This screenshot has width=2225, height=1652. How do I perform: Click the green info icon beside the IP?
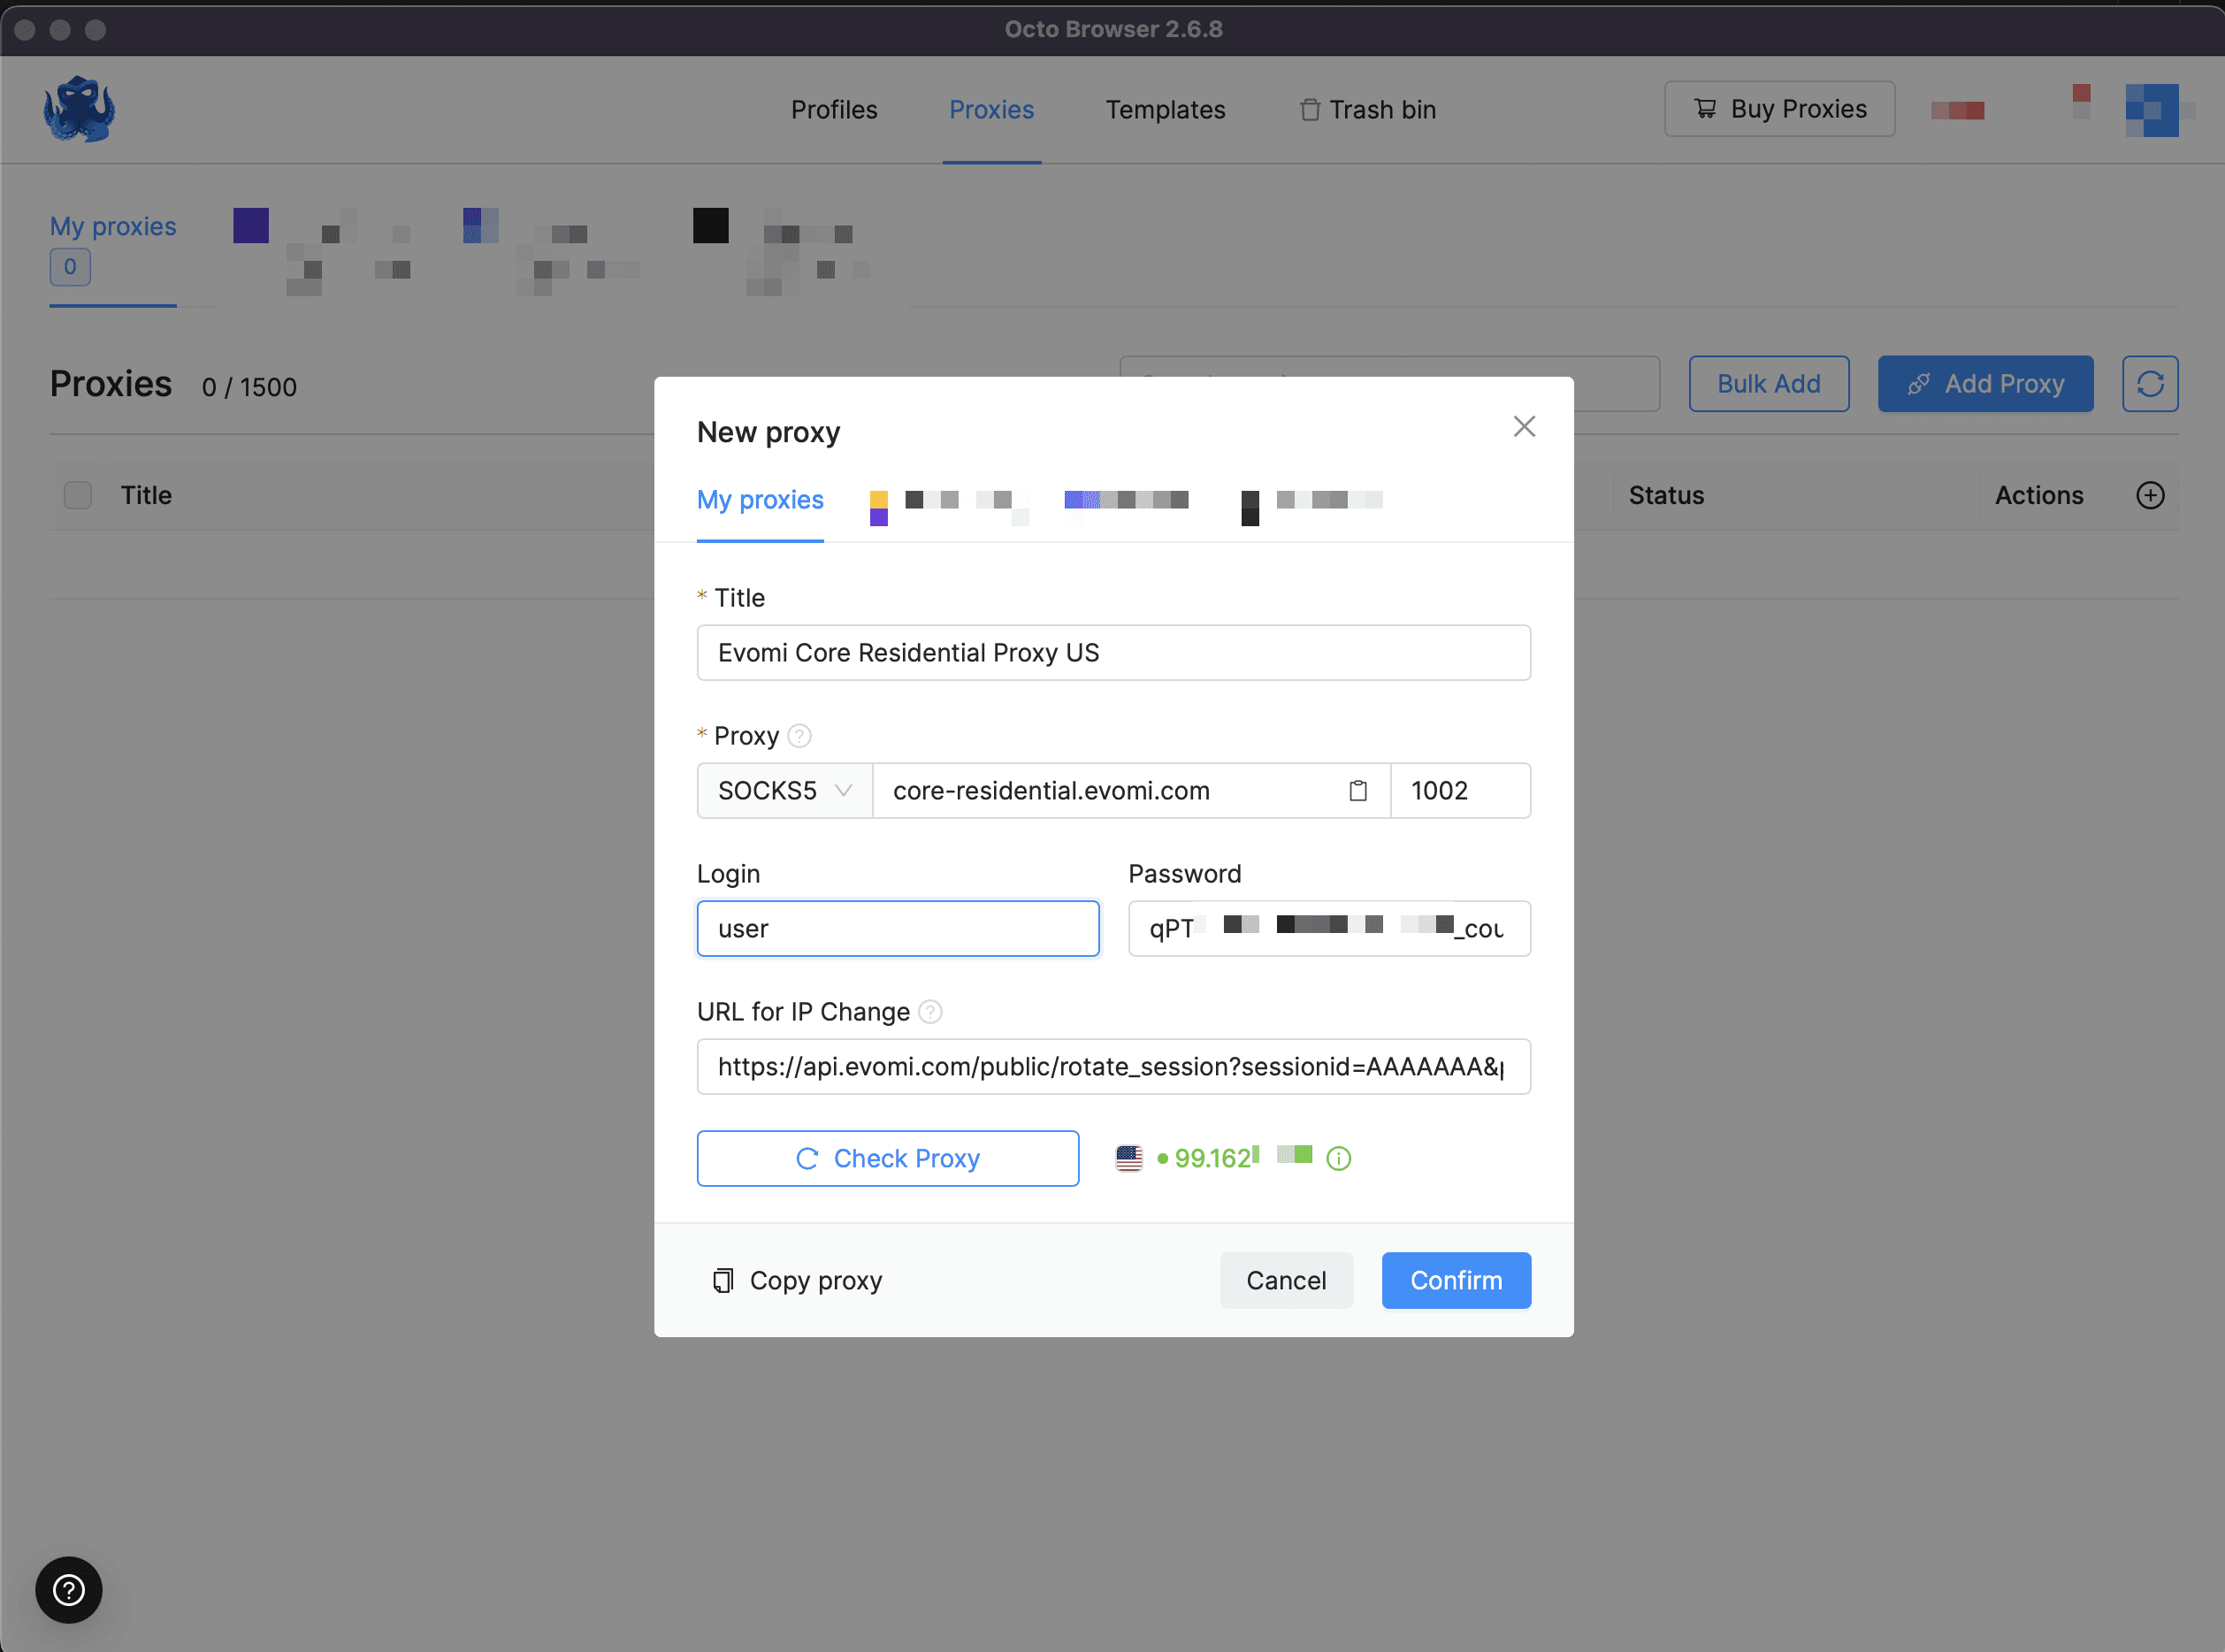coord(1338,1159)
